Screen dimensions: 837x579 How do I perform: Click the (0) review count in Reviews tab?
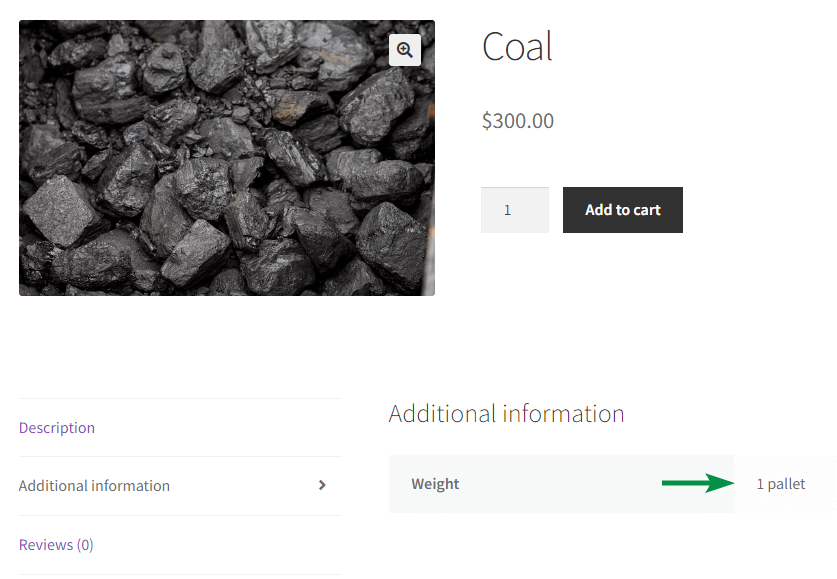pos(85,545)
